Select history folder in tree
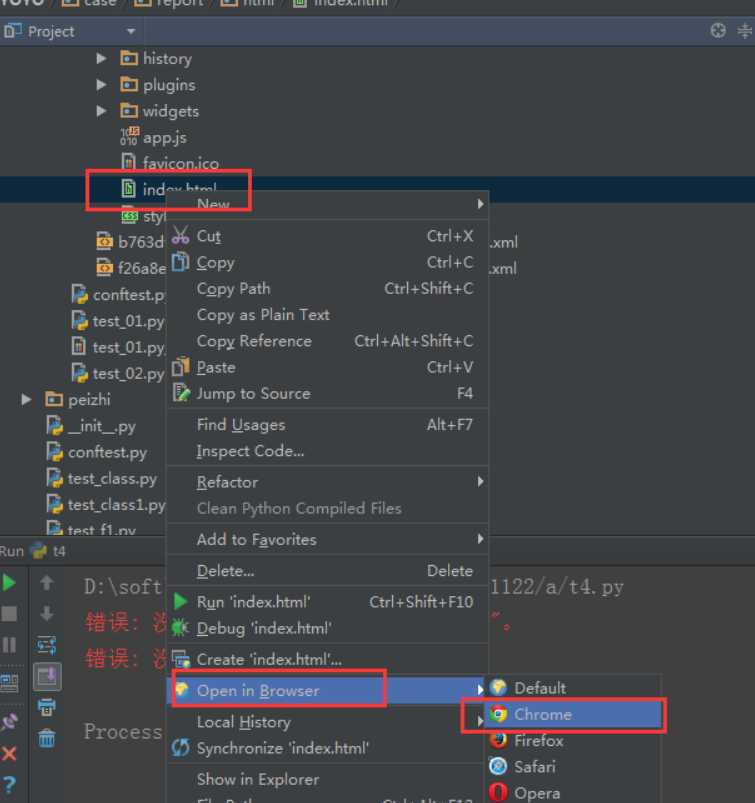Viewport: 755px width, 803px height. click(156, 58)
